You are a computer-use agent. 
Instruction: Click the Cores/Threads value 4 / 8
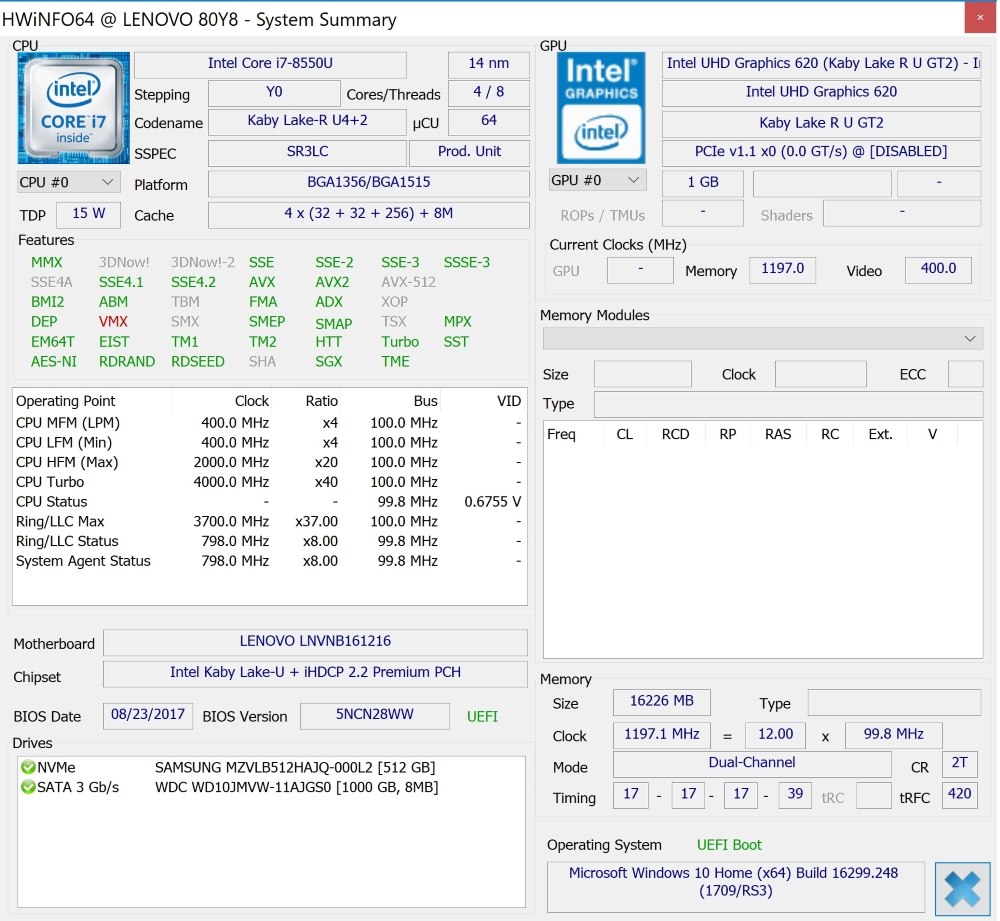pyautogui.click(x=489, y=92)
